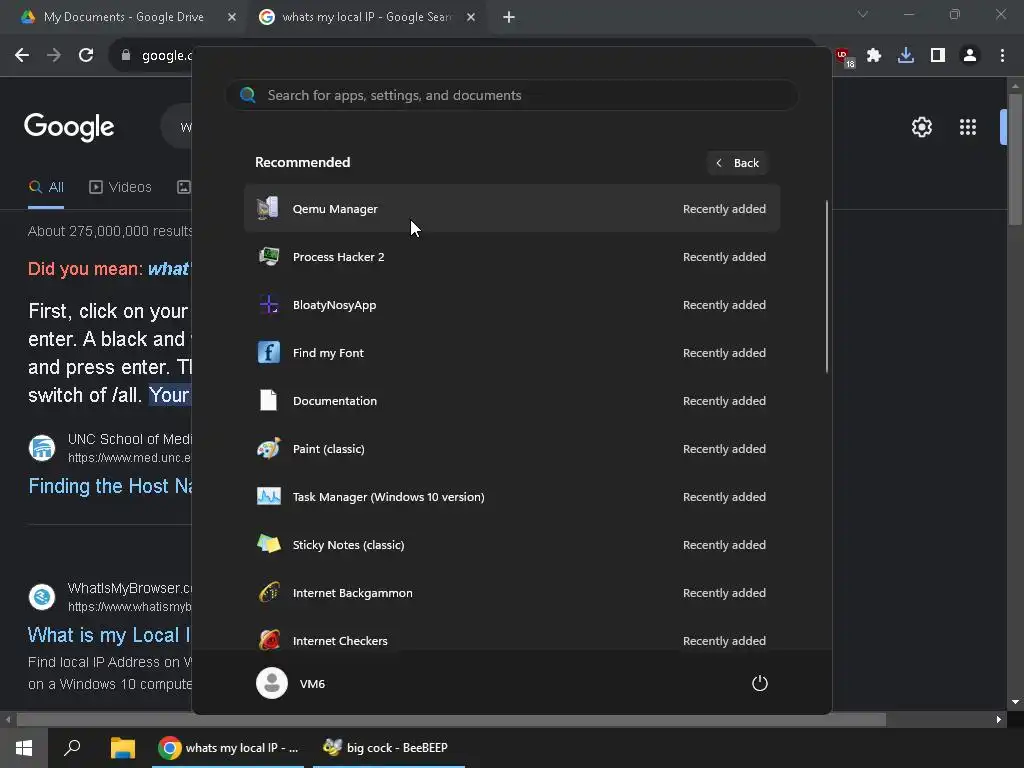Click the Start menu search field
1024x768 pixels.
(x=512, y=95)
